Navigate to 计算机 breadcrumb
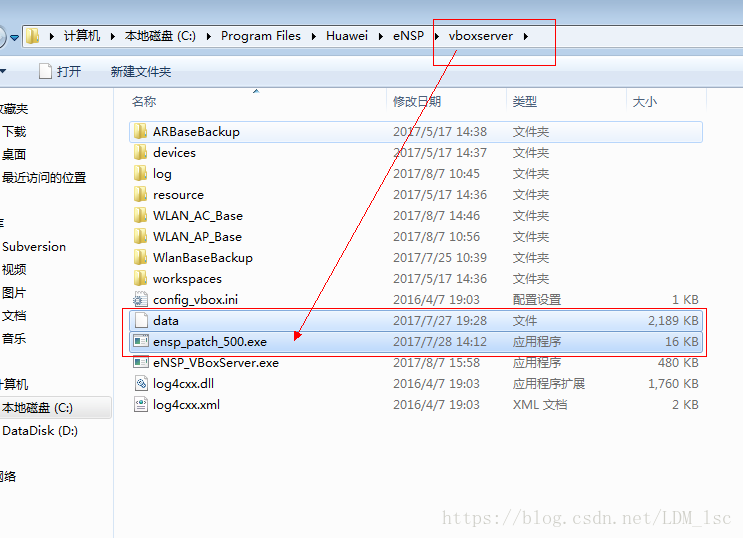The height and width of the screenshot is (538, 743). 82,36
